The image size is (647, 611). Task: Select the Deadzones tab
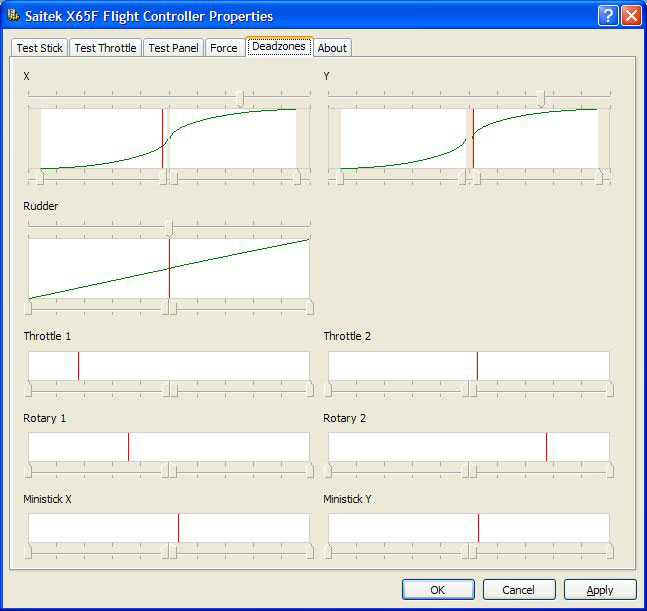click(x=279, y=46)
